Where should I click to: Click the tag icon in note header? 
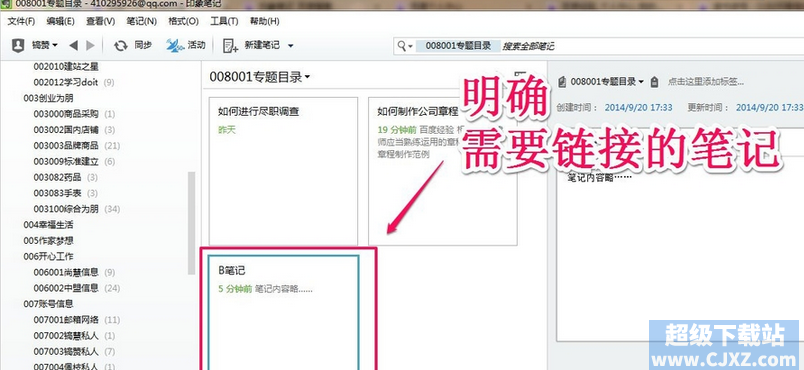pos(654,81)
